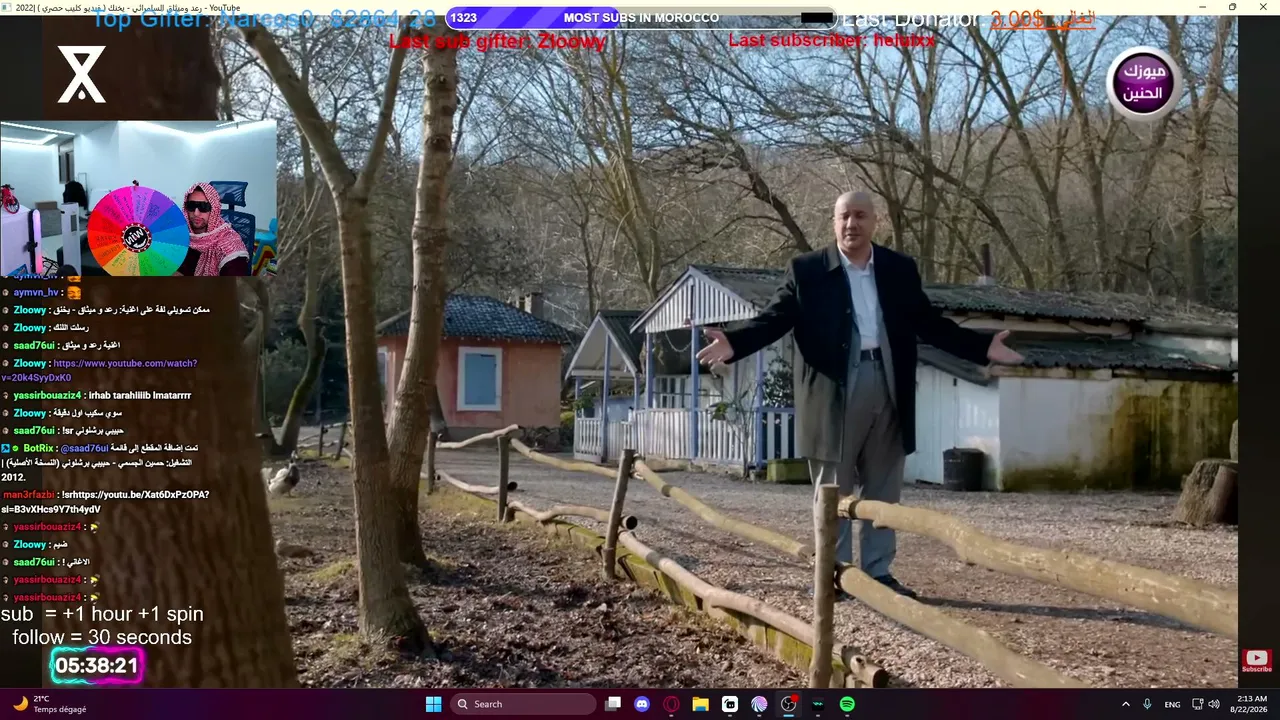The image size is (1280, 720).
Task: Click the colorful spin wheel in webcam overlay
Action: click(137, 230)
